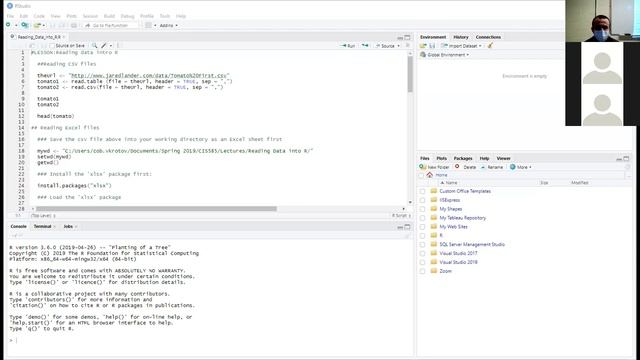Click the red Delete icon in Files pane

pos(457,167)
